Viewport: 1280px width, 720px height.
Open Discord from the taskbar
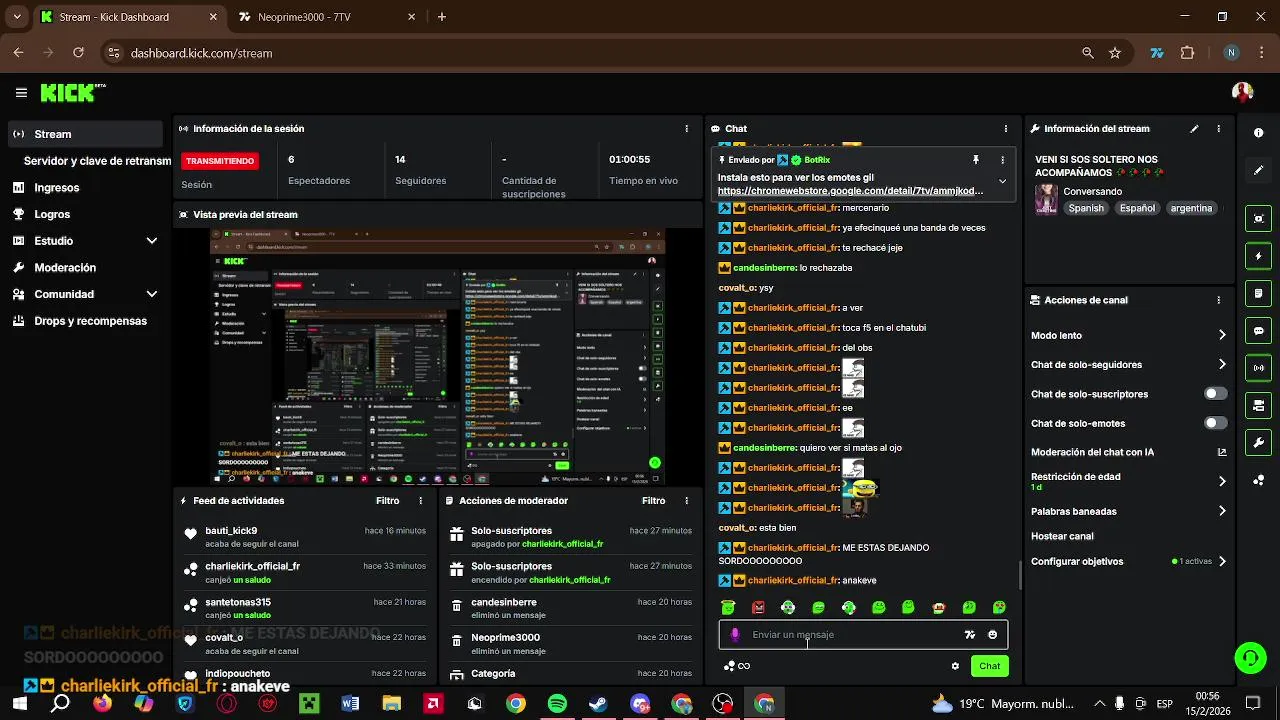coord(640,704)
